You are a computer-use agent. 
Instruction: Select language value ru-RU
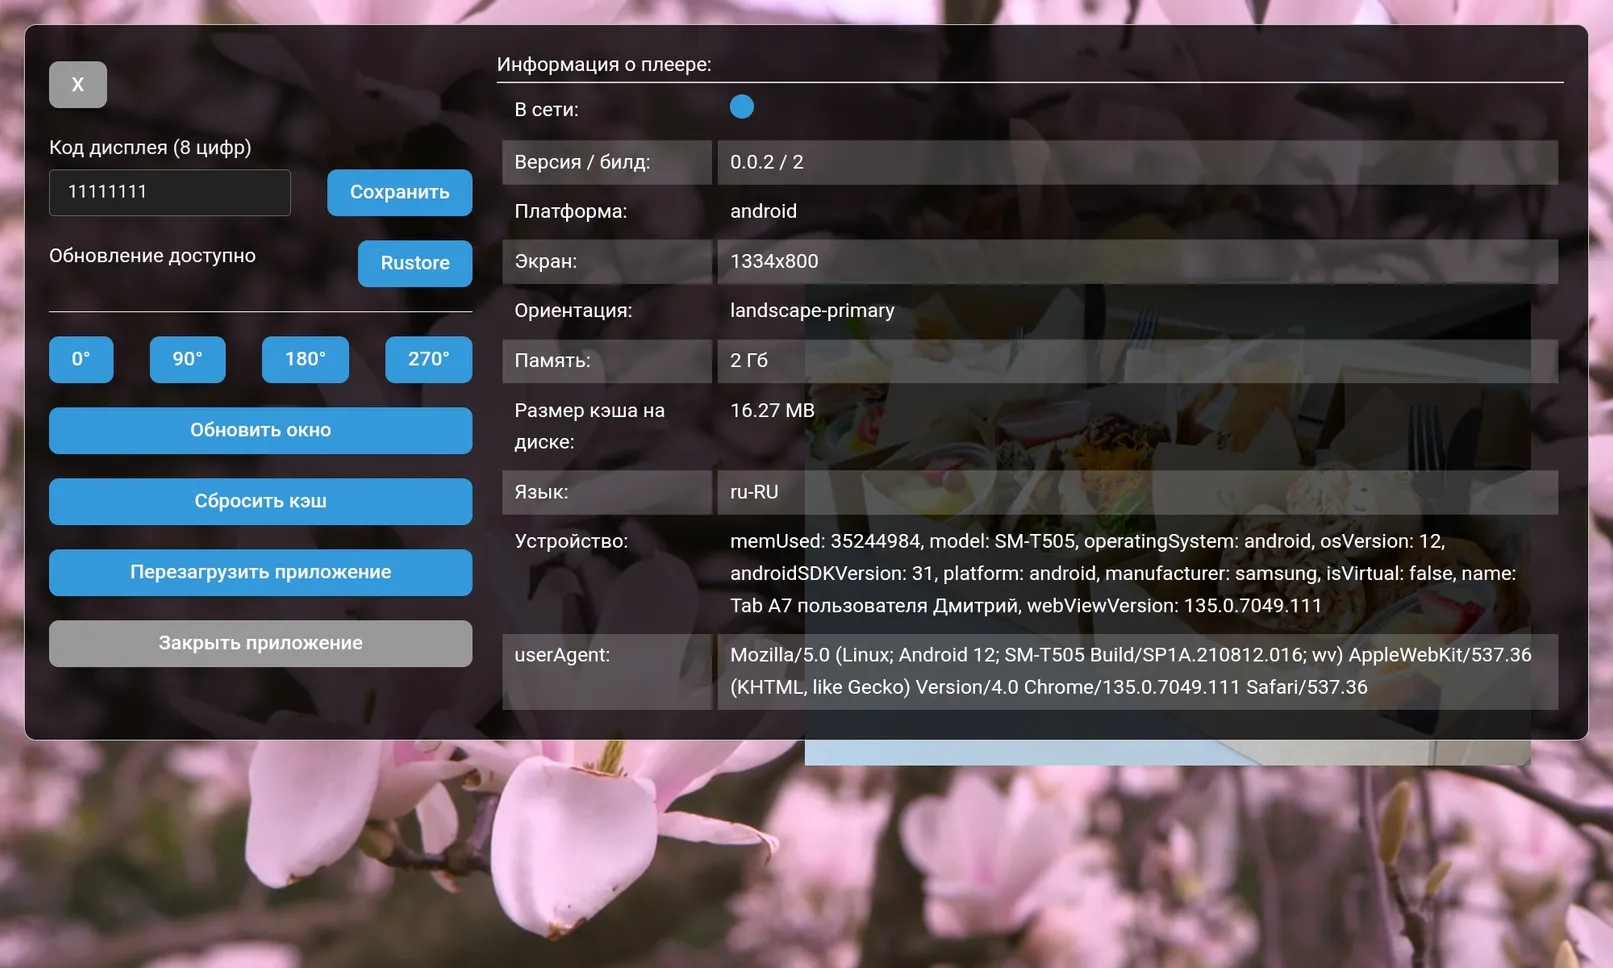[754, 492]
